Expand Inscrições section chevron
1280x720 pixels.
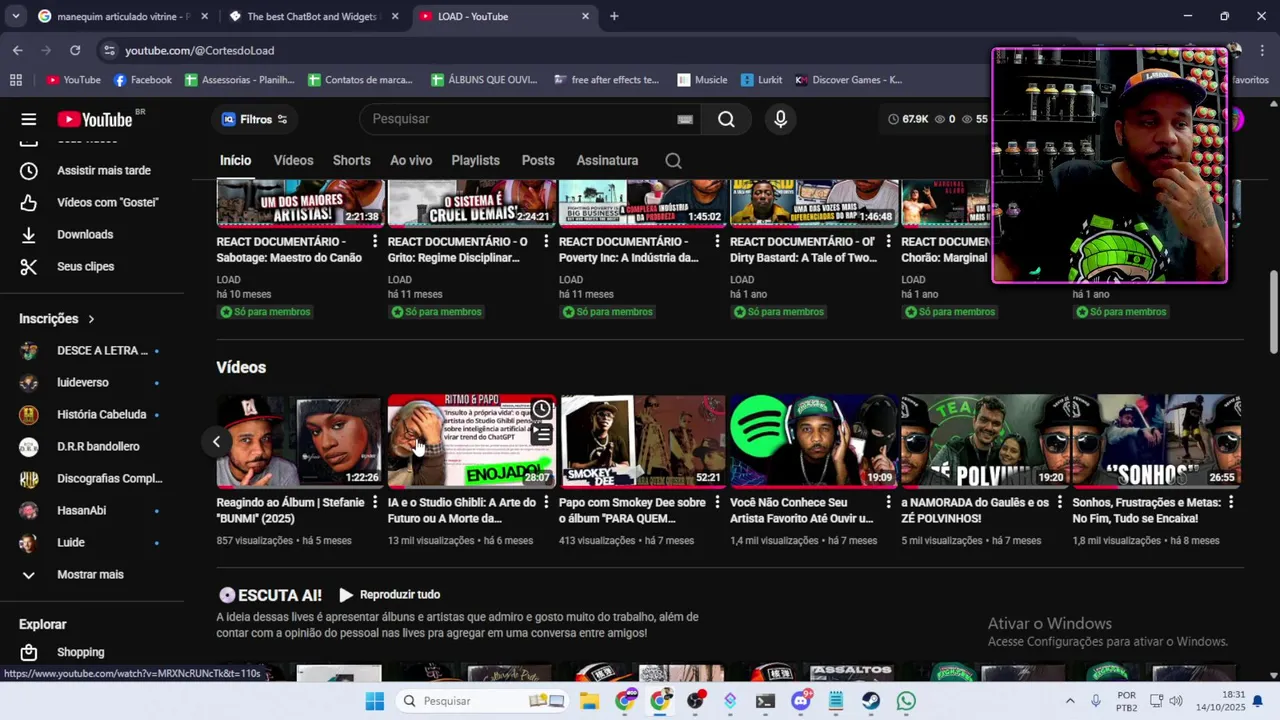(91, 319)
